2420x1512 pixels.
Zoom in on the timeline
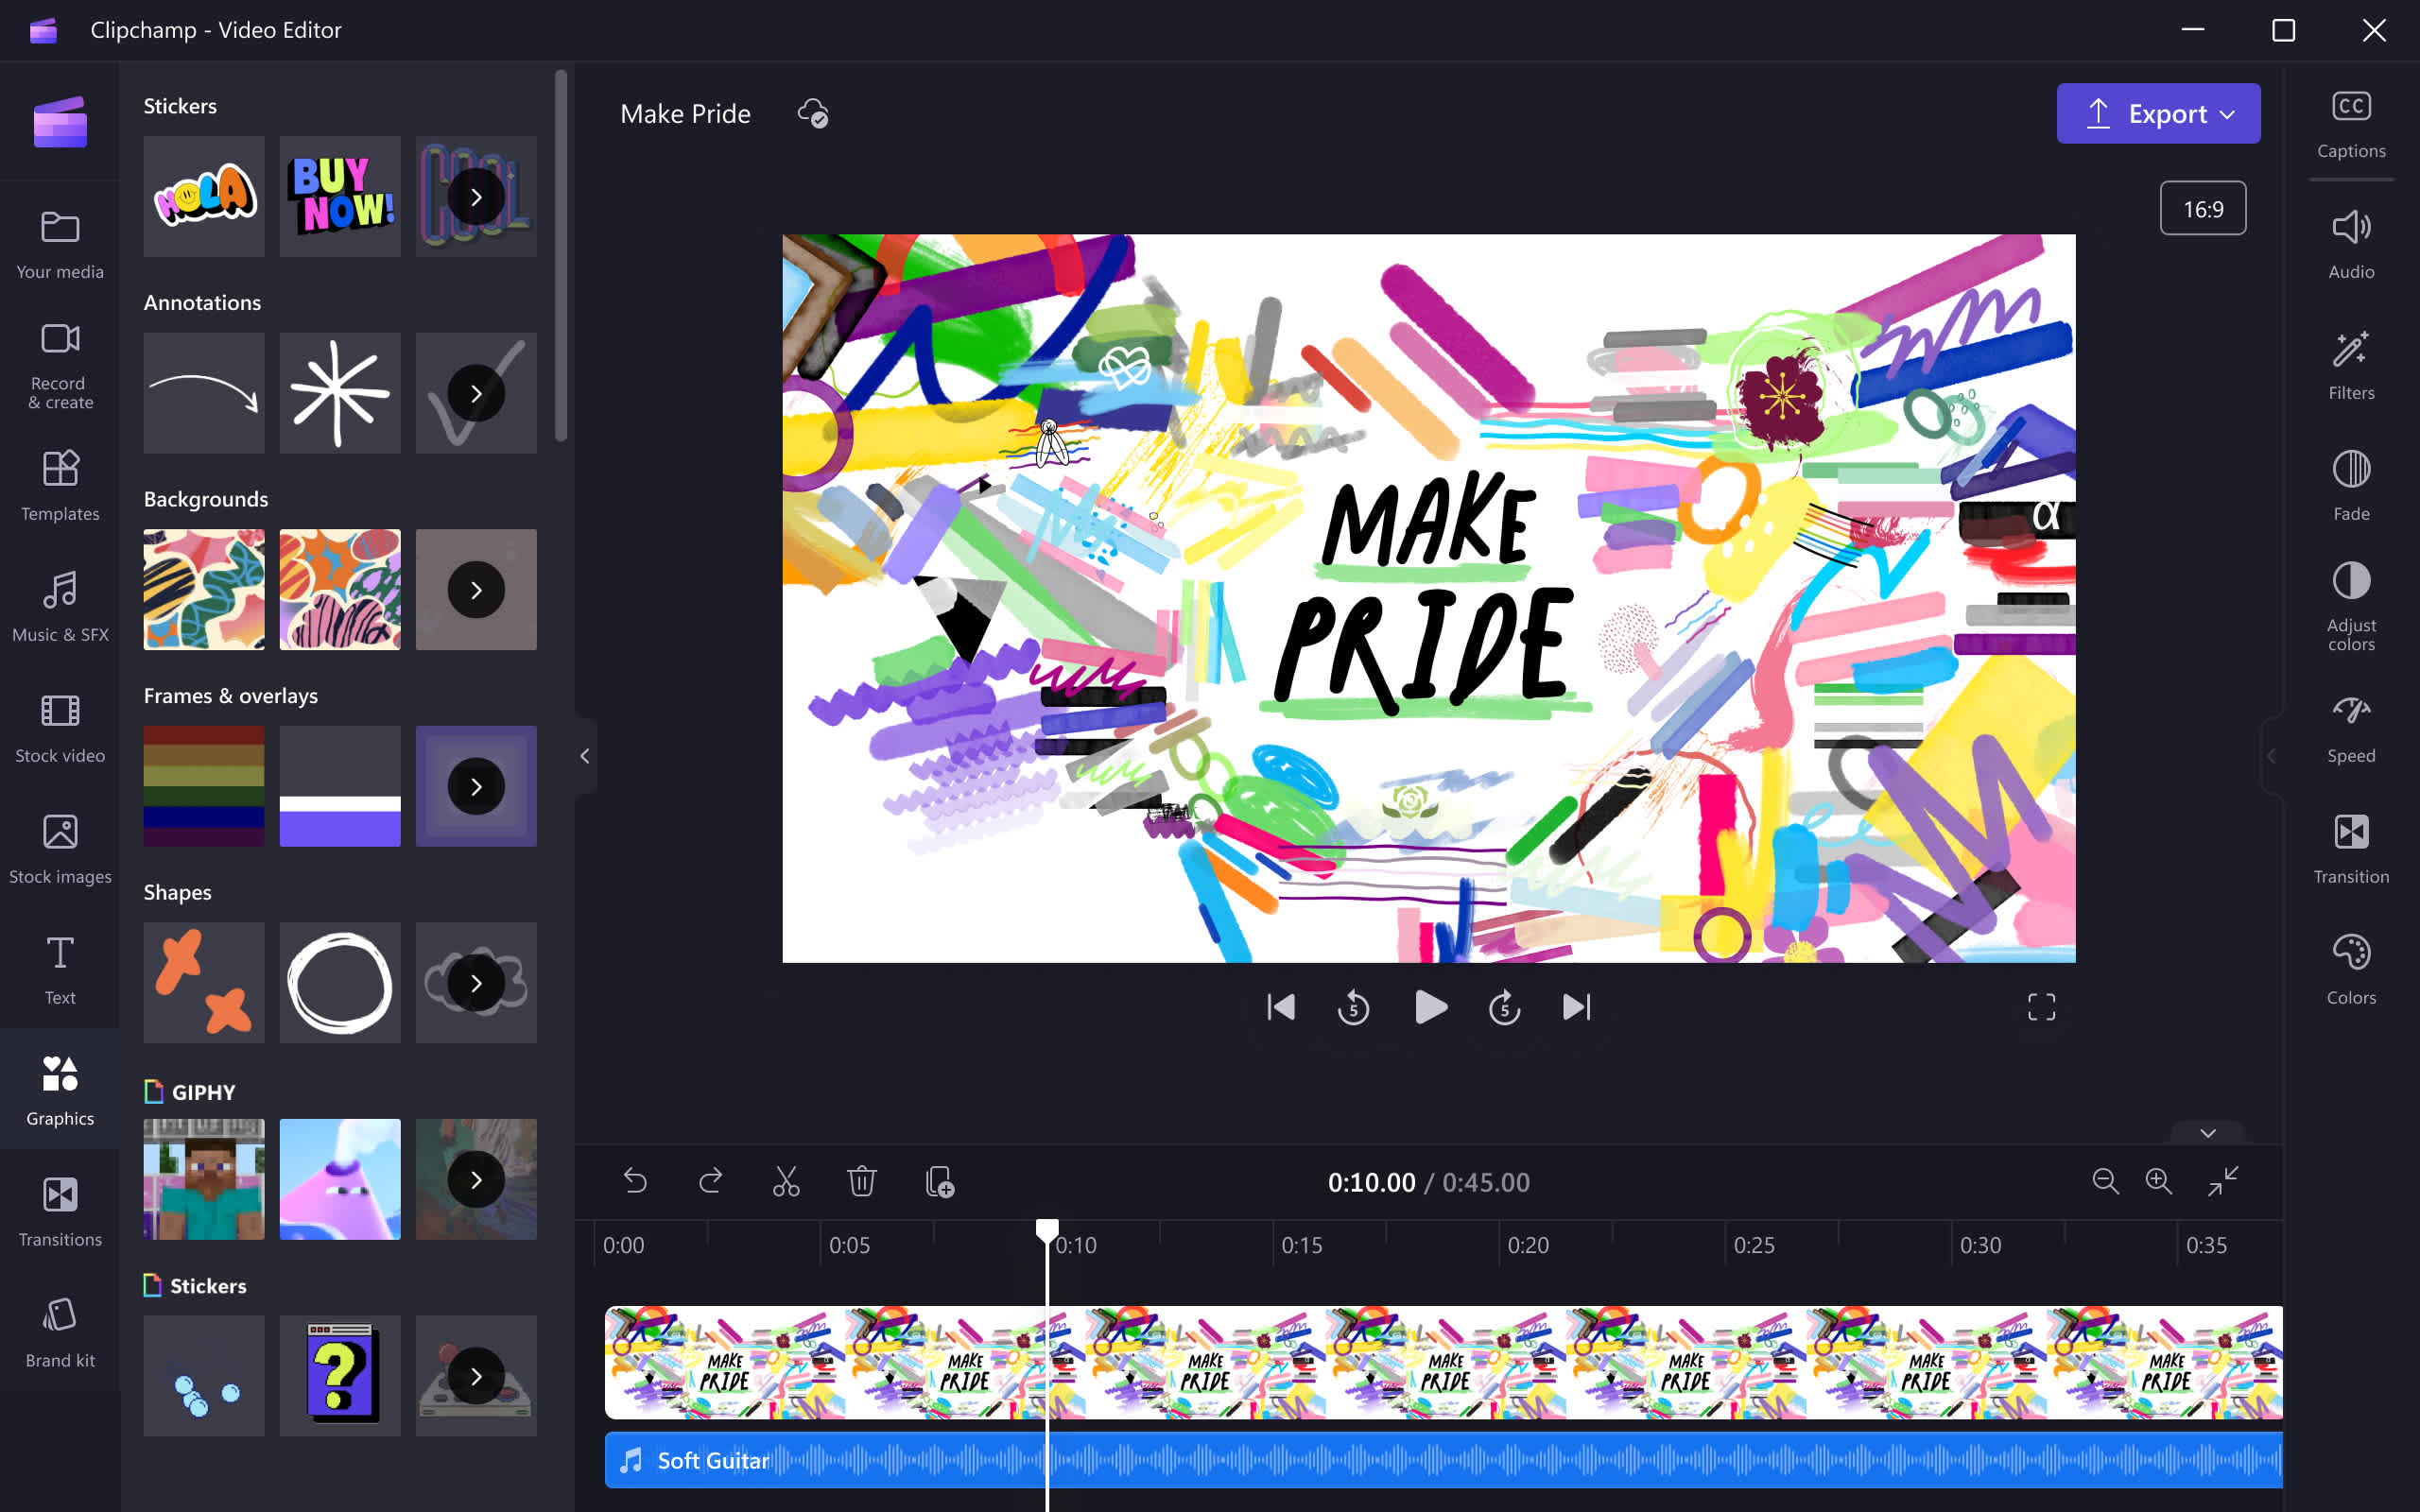pos(2158,1181)
